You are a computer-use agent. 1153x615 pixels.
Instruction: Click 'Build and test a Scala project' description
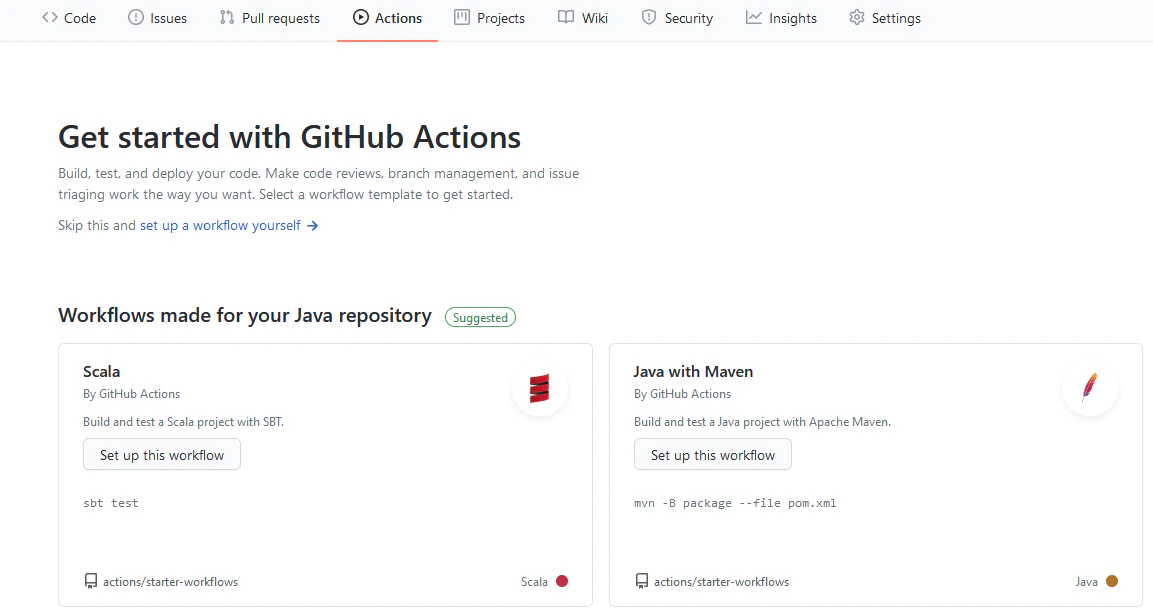pyautogui.click(x=183, y=422)
